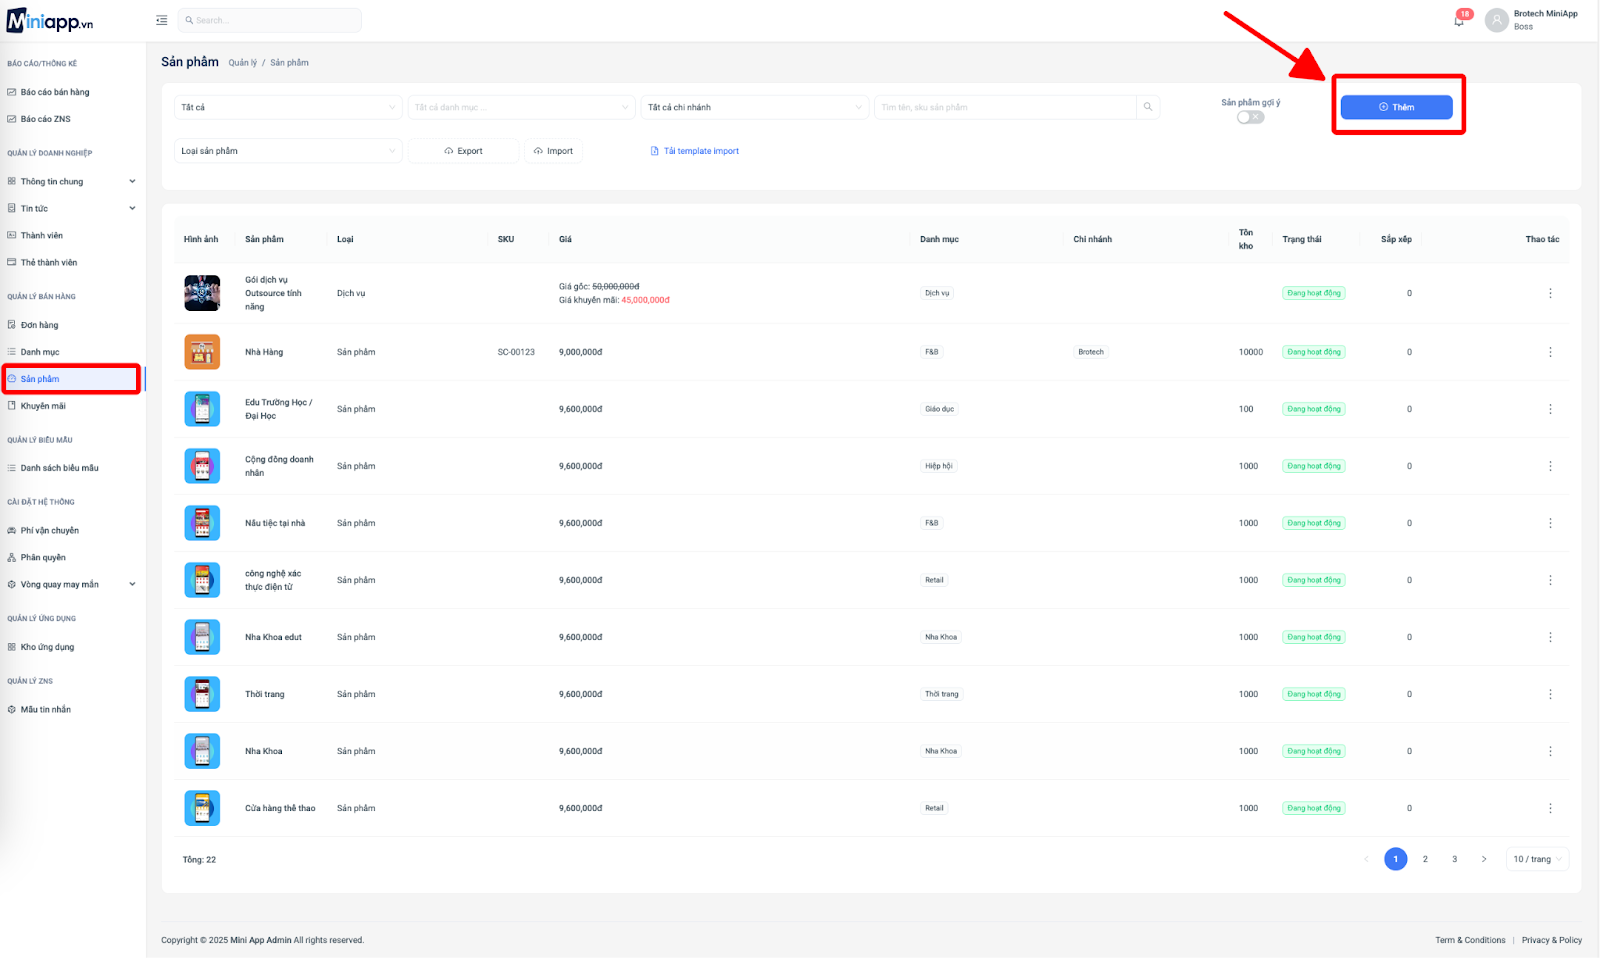Go to next page arrow in pagination

pyautogui.click(x=1484, y=859)
